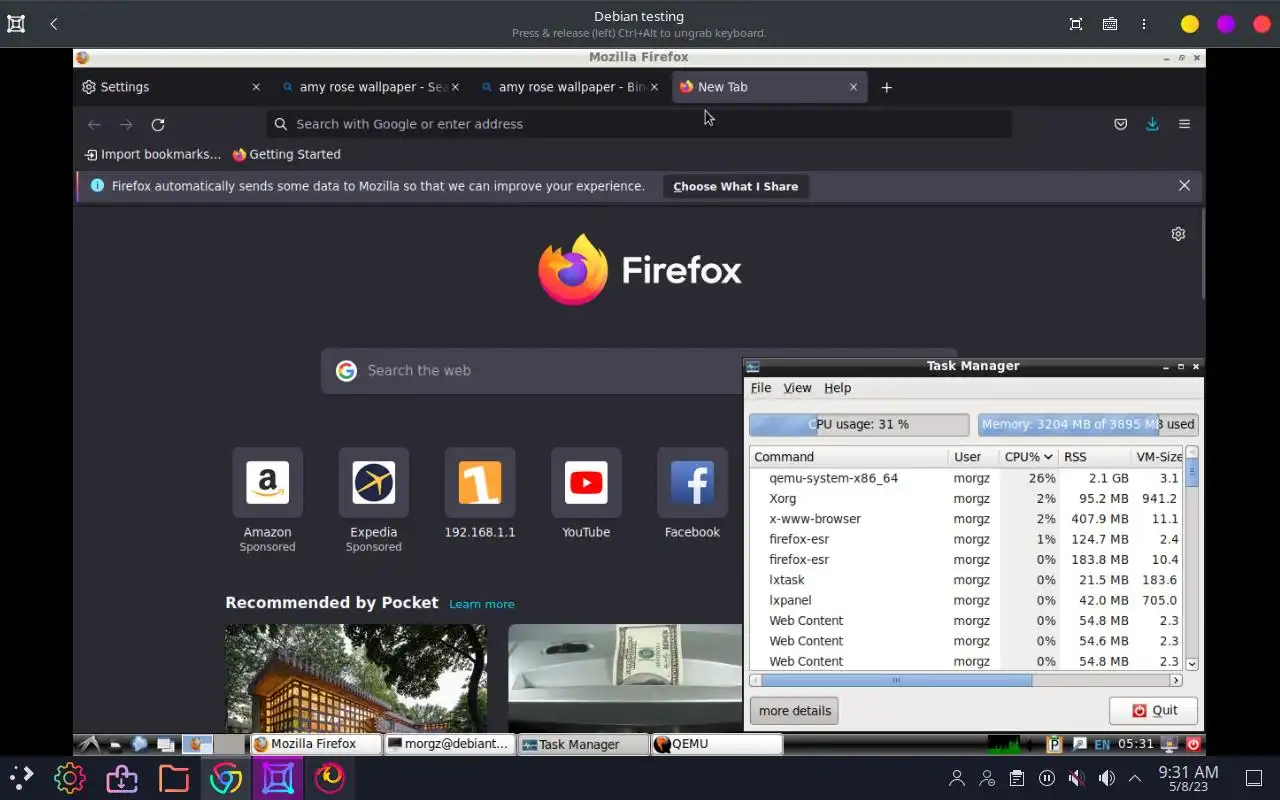Click the pause media icon in host tray

click(1047, 778)
